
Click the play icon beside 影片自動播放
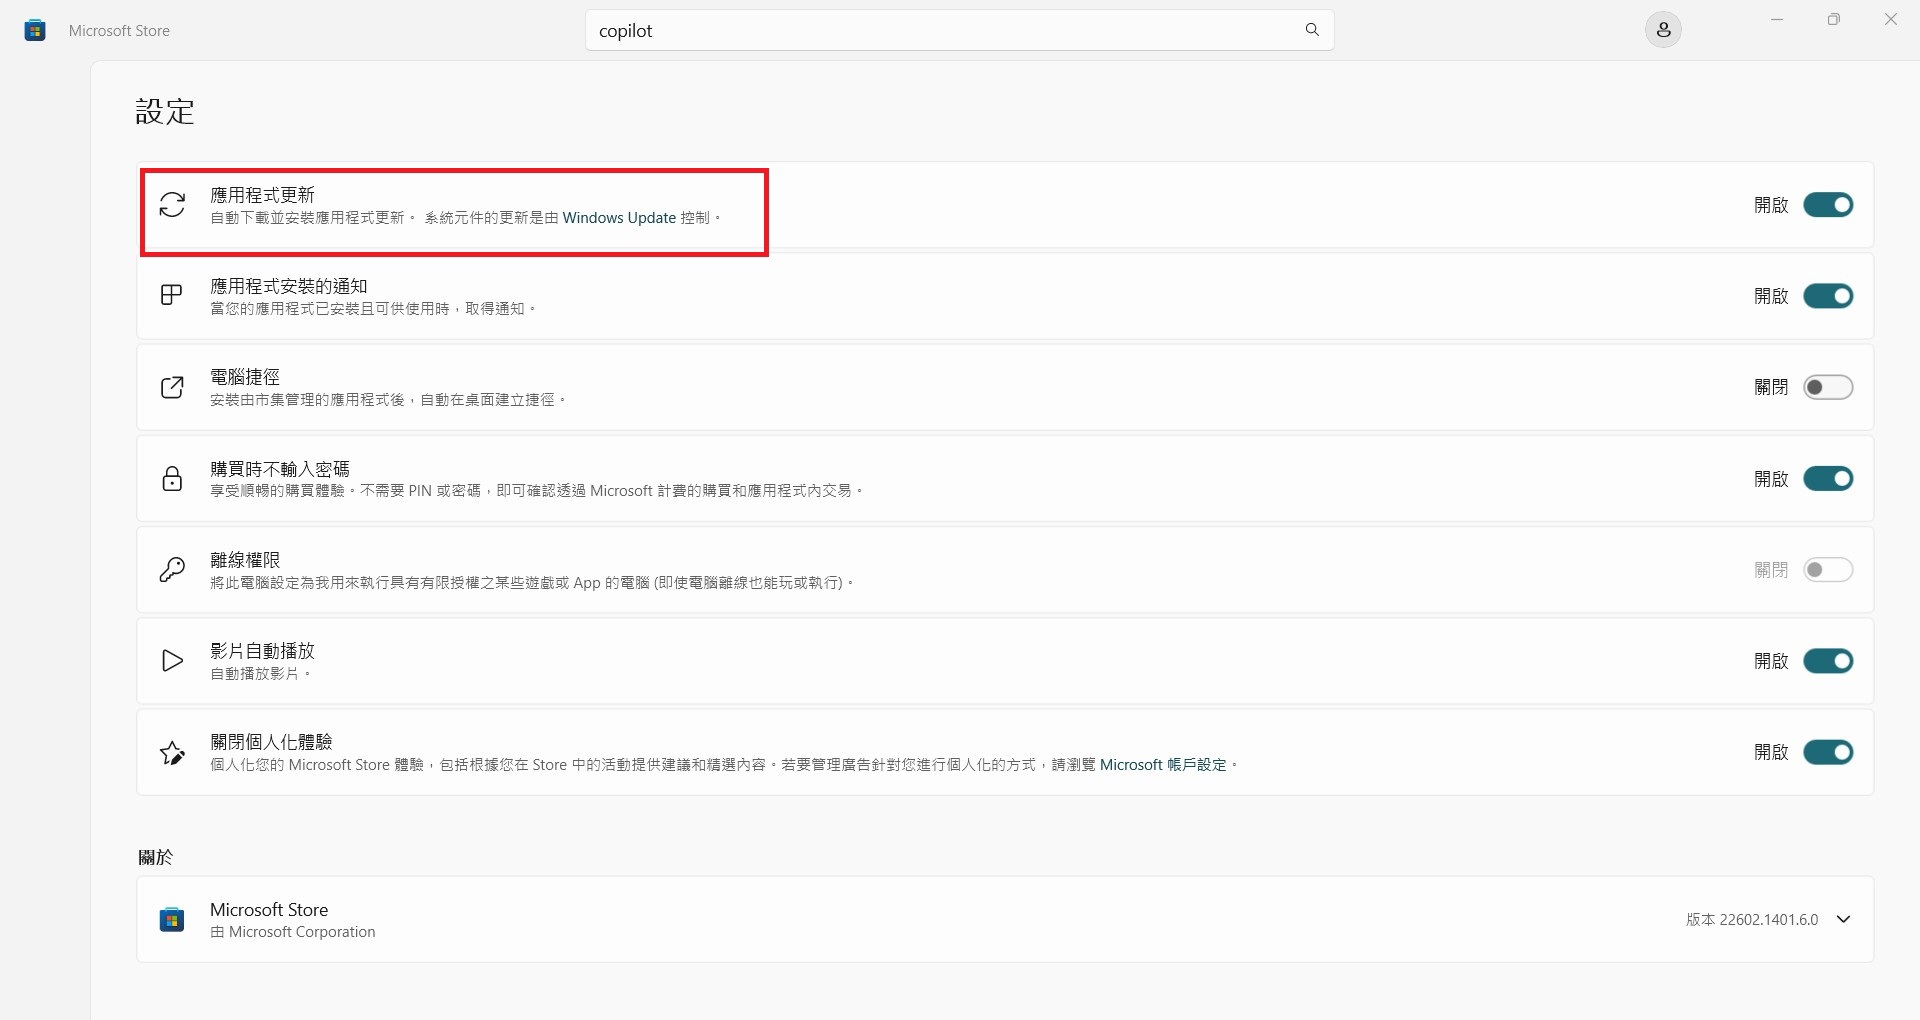(172, 661)
